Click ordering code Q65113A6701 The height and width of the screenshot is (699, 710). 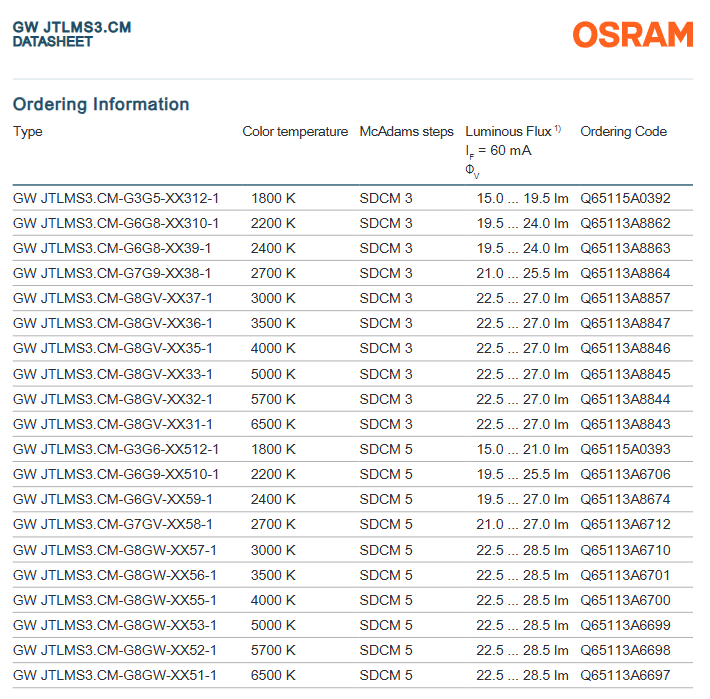[625, 575]
